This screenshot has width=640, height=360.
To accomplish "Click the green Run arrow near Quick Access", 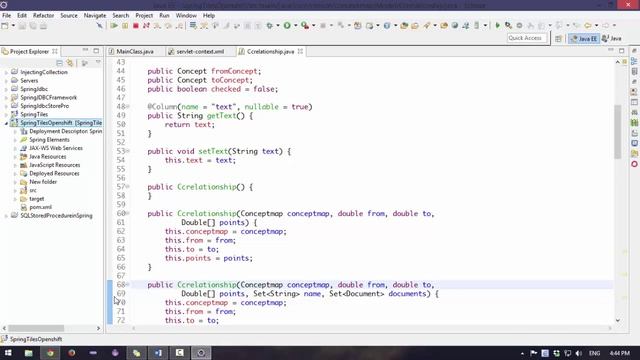I will 498,26.
